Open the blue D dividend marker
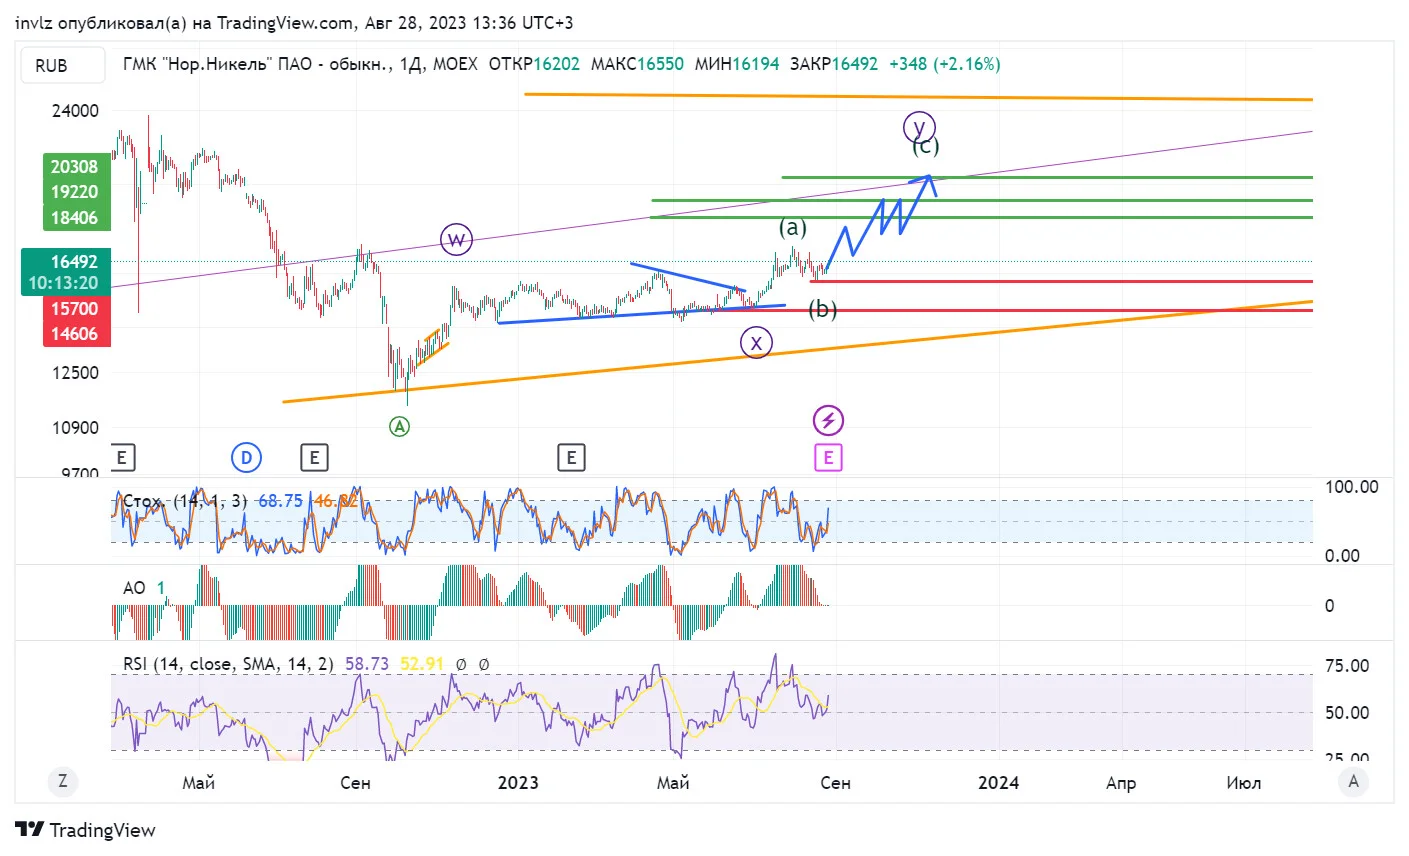 click(246, 458)
